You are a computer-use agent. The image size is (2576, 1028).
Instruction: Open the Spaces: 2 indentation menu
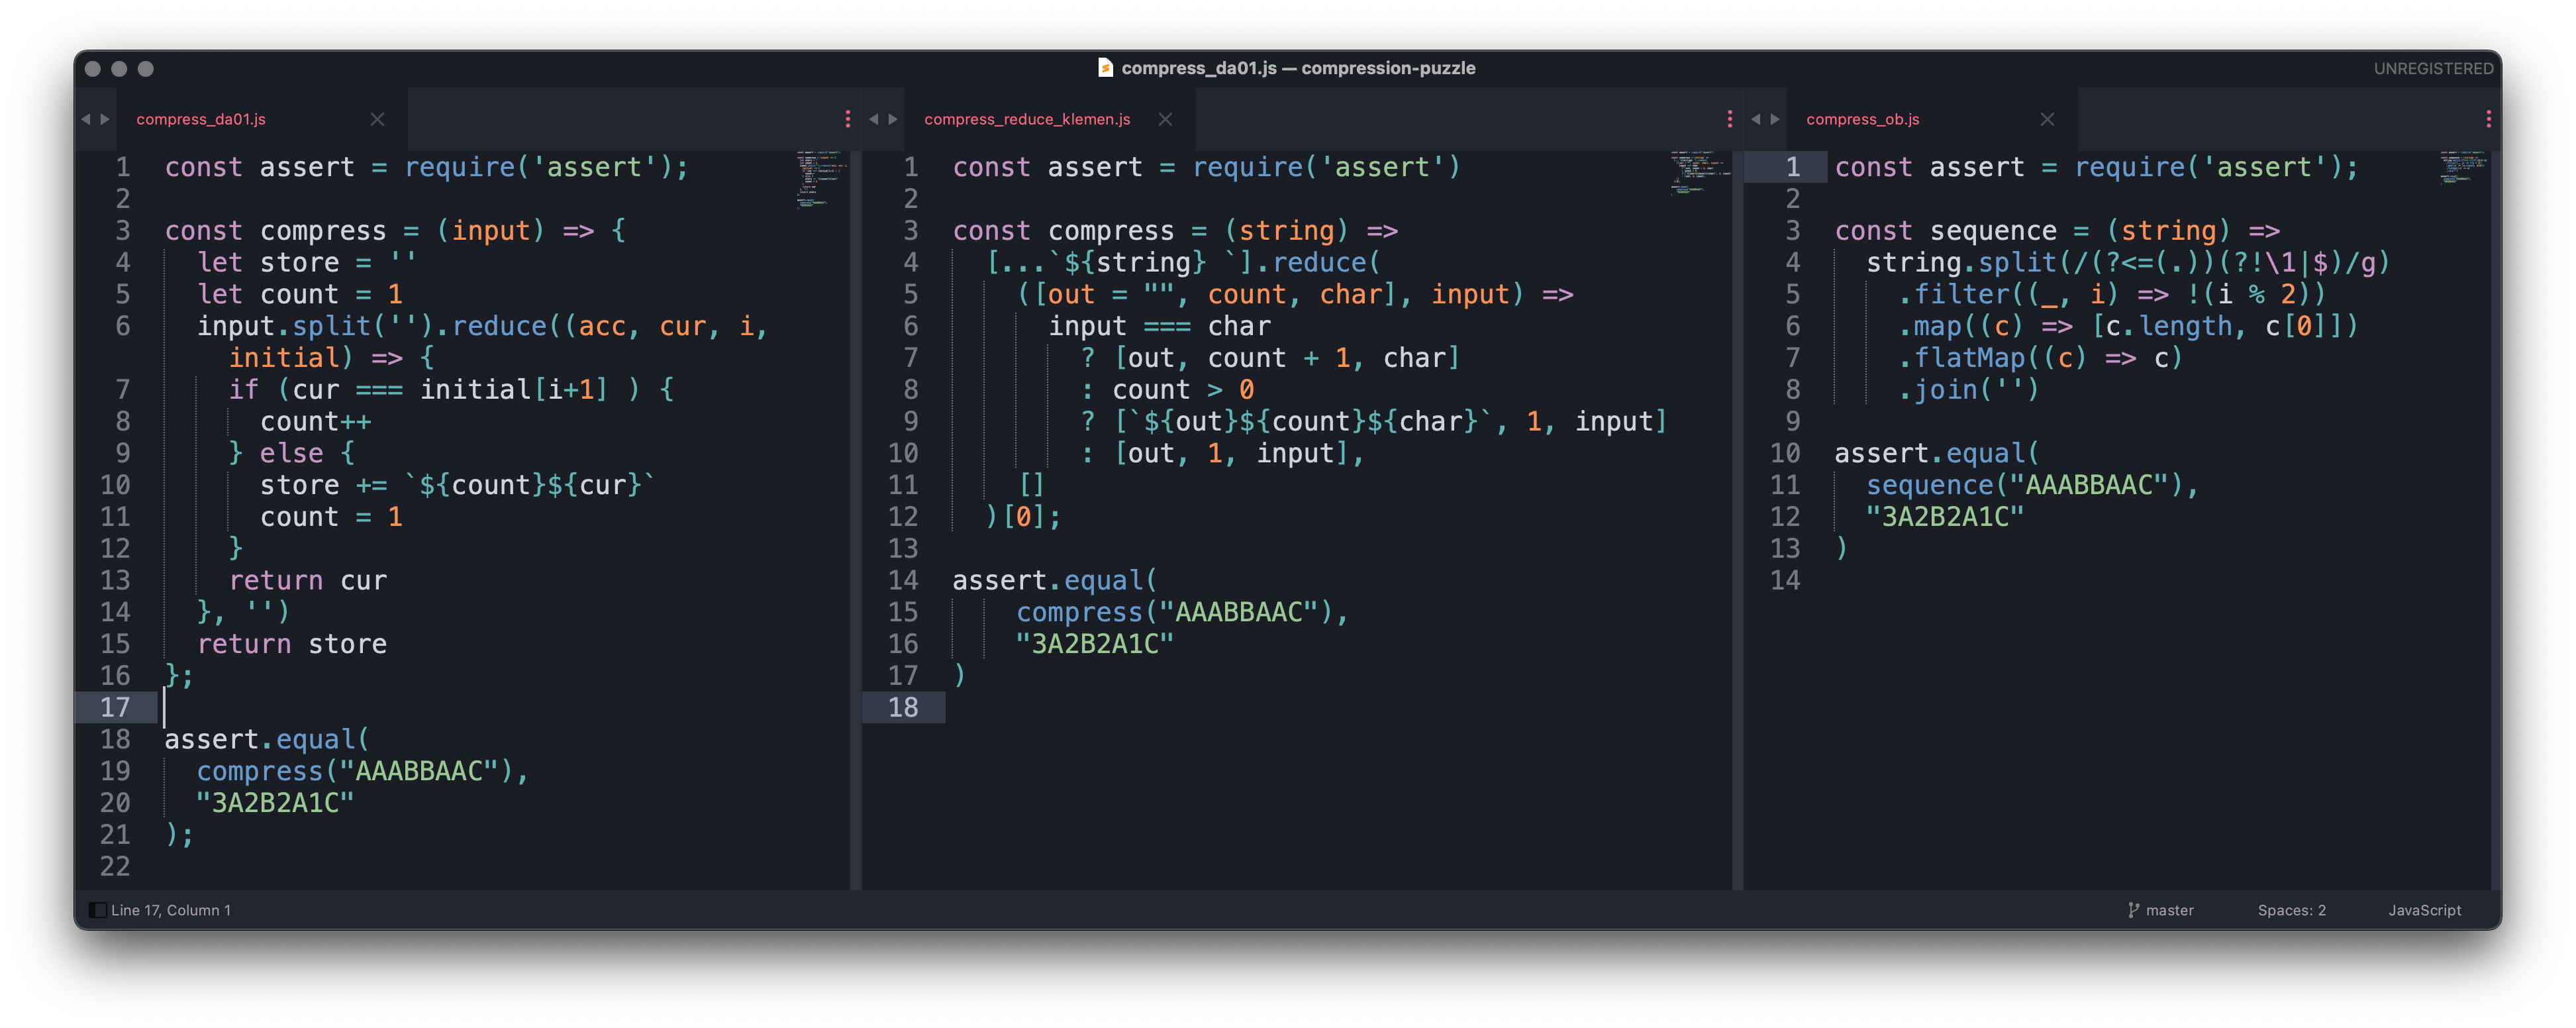pos(2291,910)
